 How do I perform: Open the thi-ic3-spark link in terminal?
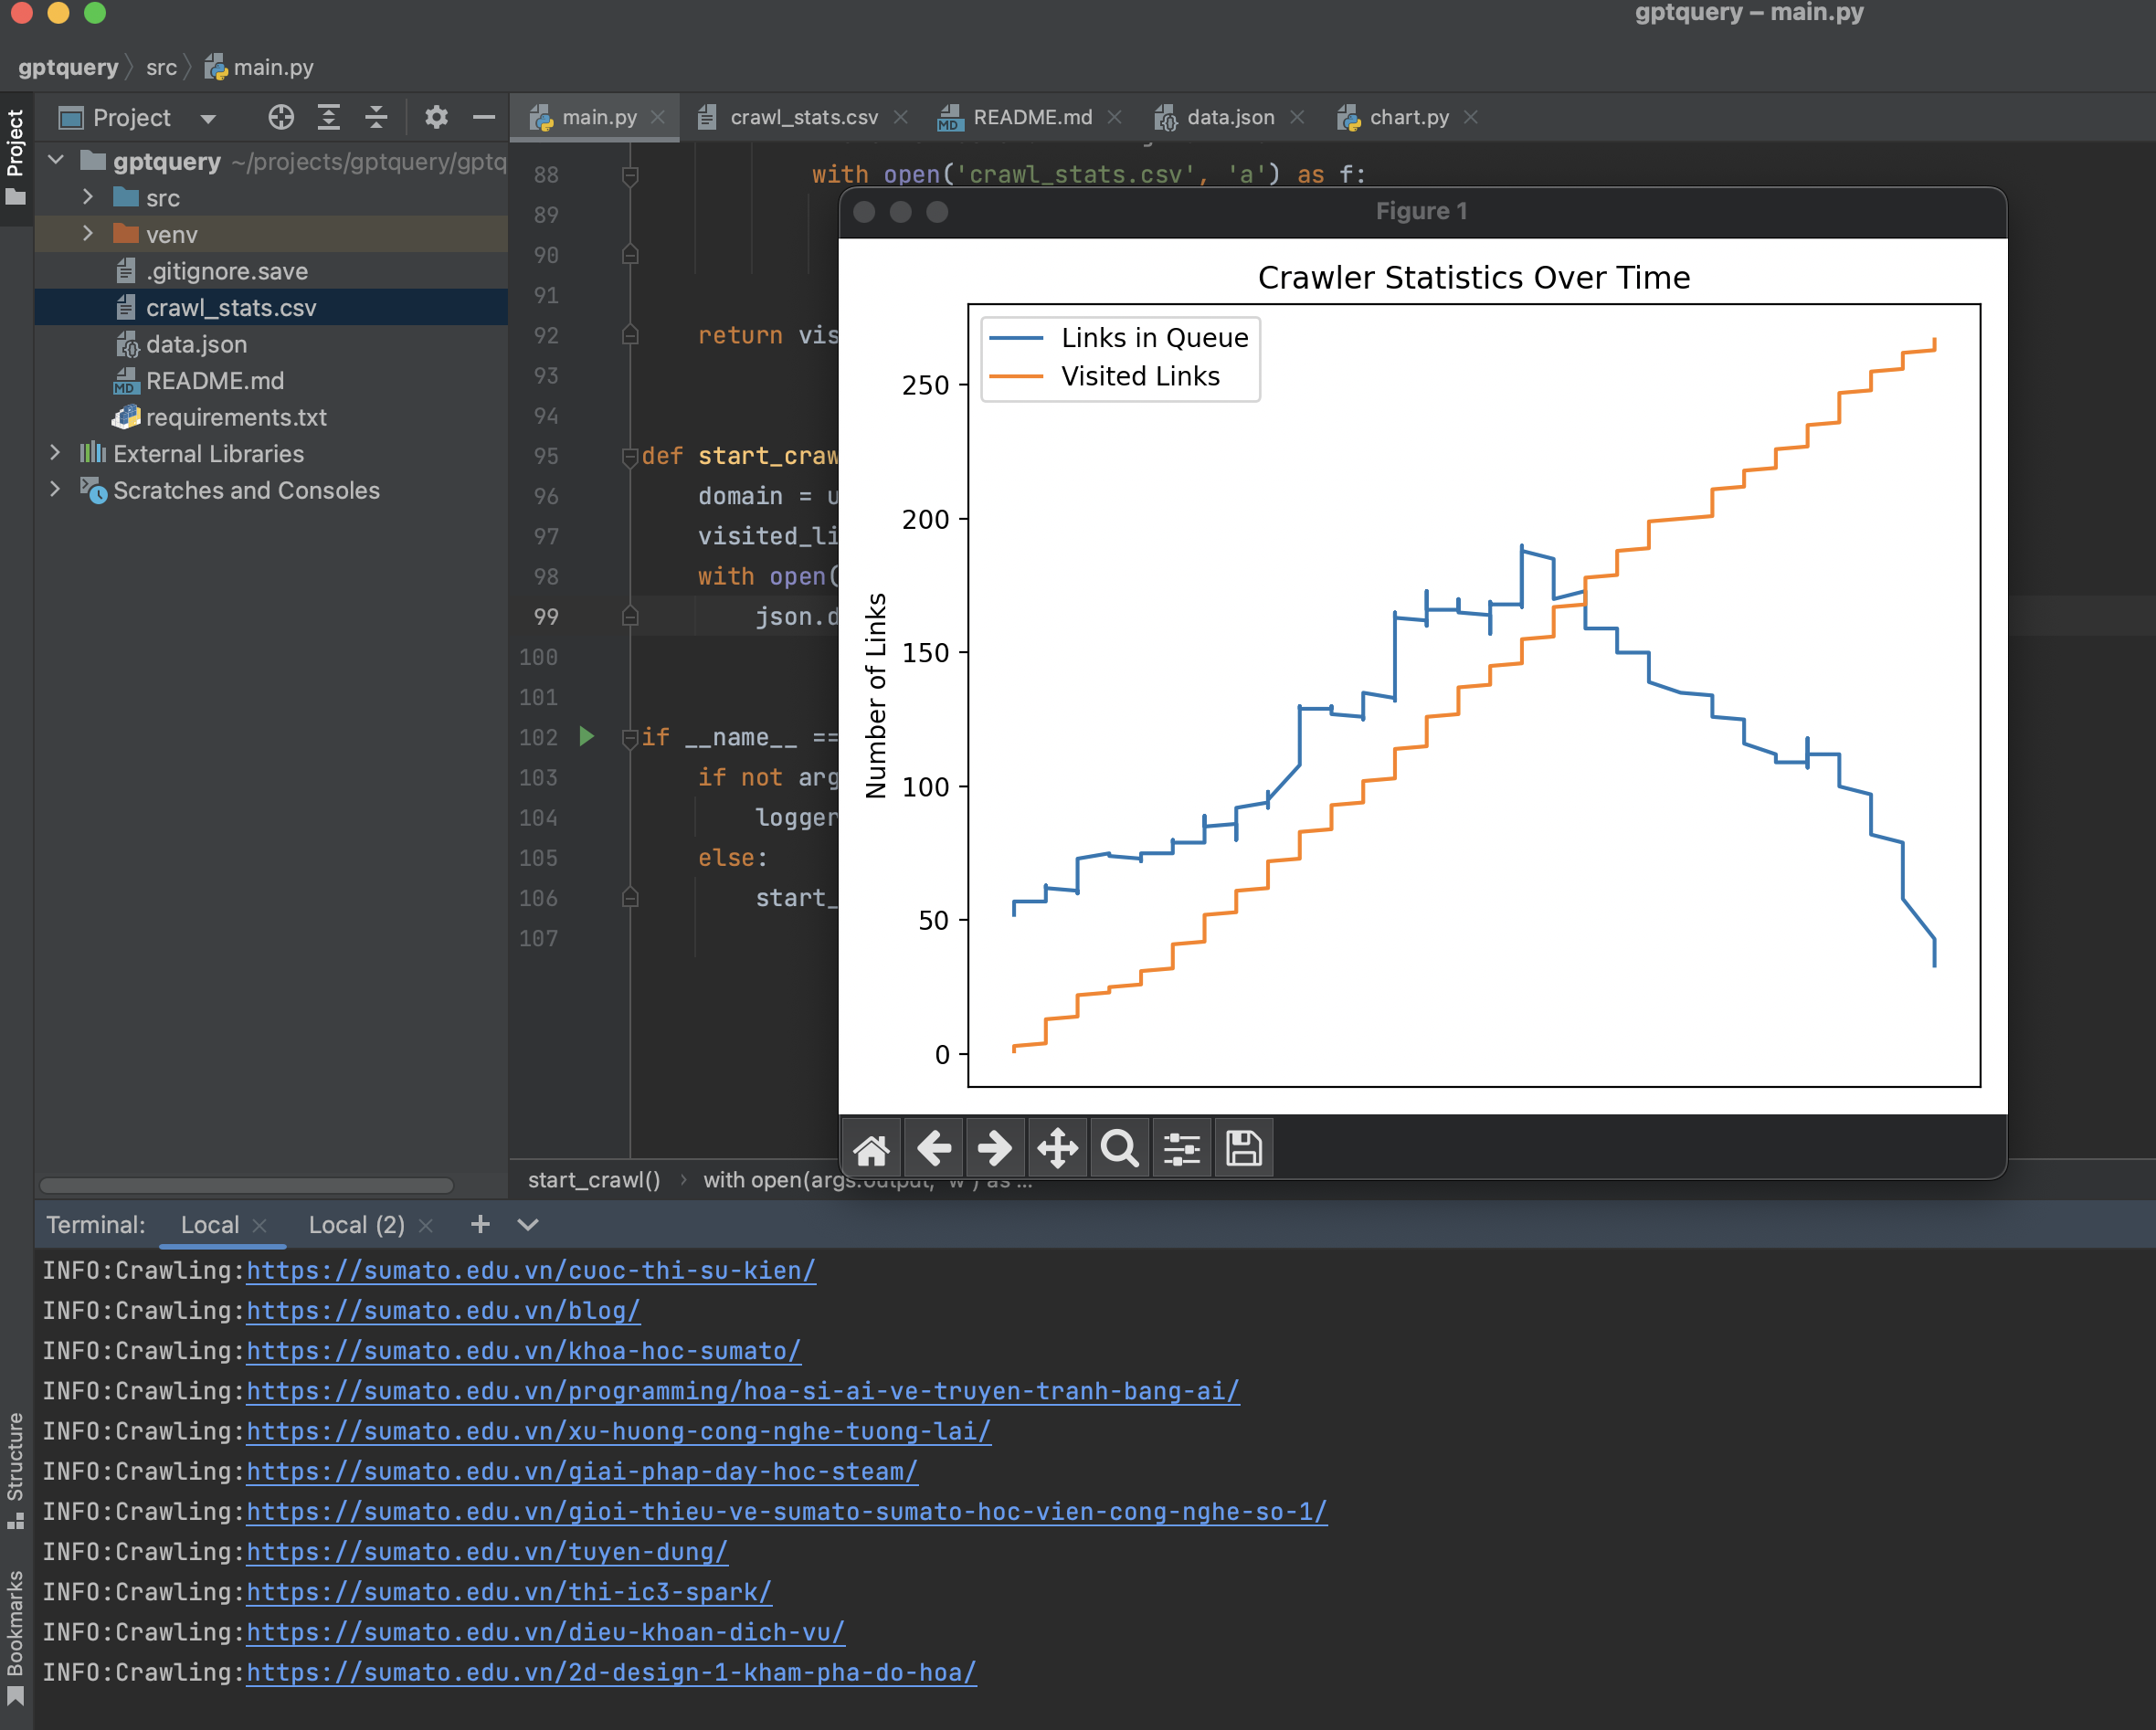pos(509,1592)
